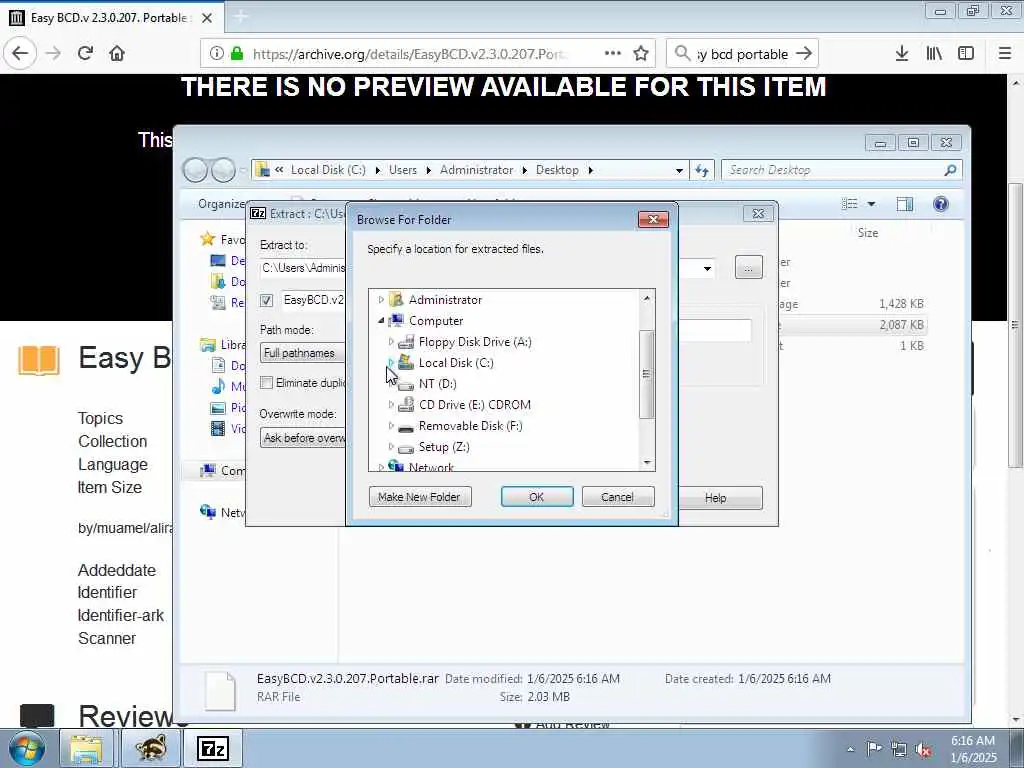1024x768 pixels.
Task: Open the Windows Start menu
Action: (27, 748)
